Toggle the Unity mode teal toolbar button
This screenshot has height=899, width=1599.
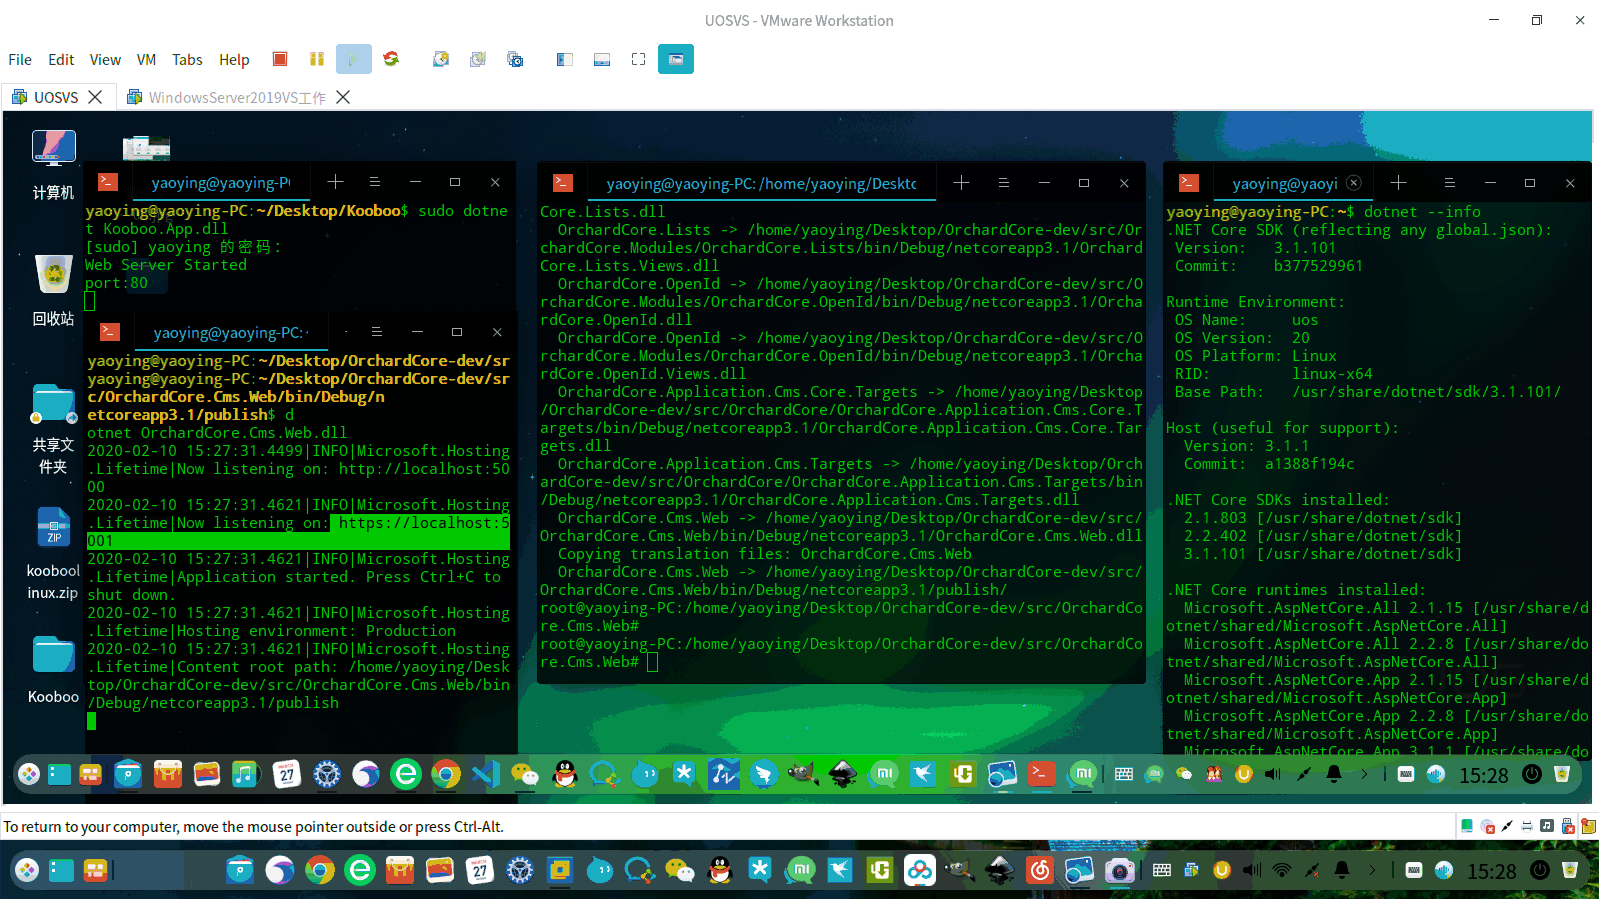click(676, 59)
